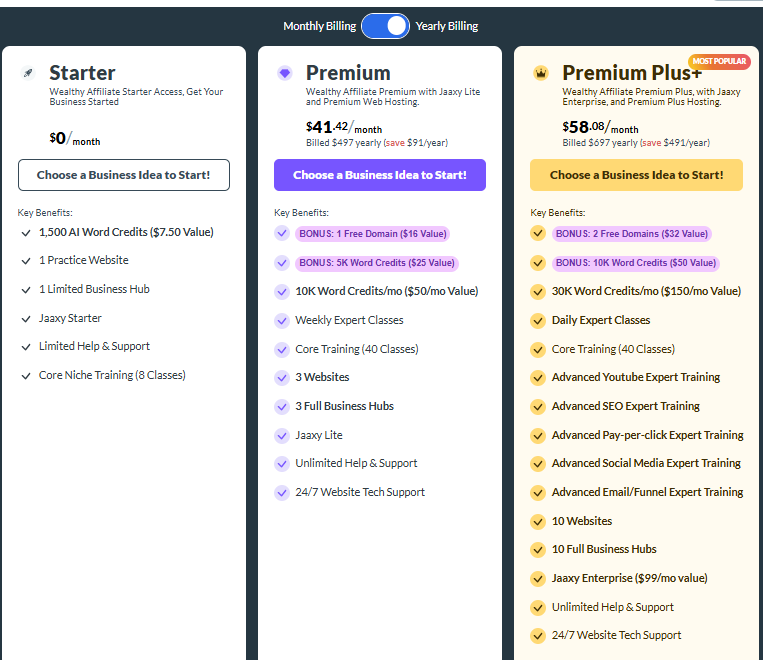
Task: Click the Premium plan title
Action: tap(348, 73)
